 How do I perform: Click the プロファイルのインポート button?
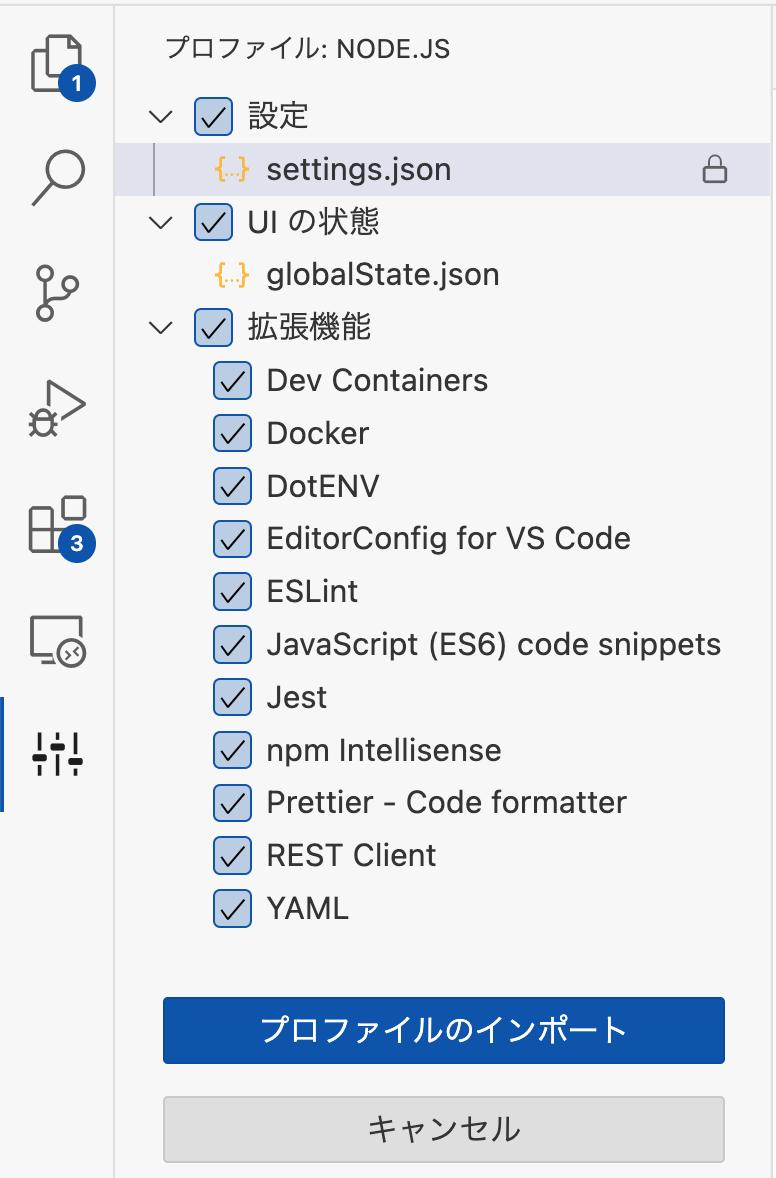[444, 1030]
